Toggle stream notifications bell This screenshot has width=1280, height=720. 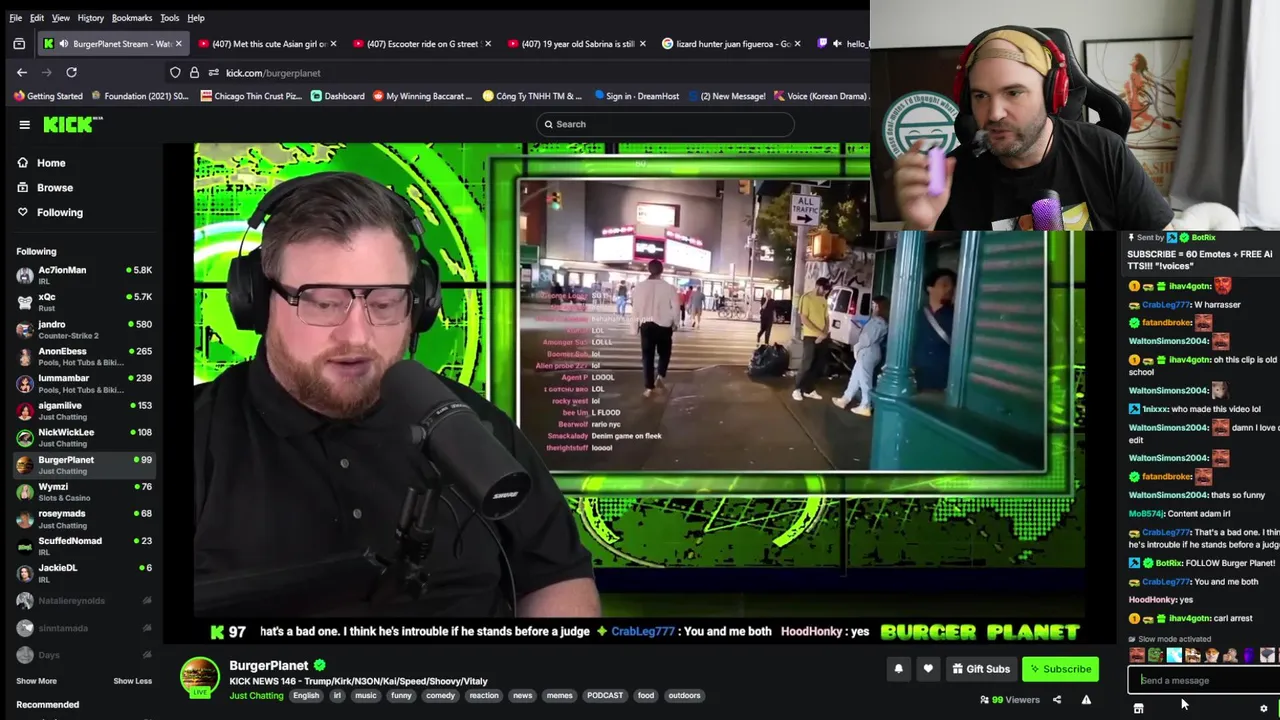(898, 669)
